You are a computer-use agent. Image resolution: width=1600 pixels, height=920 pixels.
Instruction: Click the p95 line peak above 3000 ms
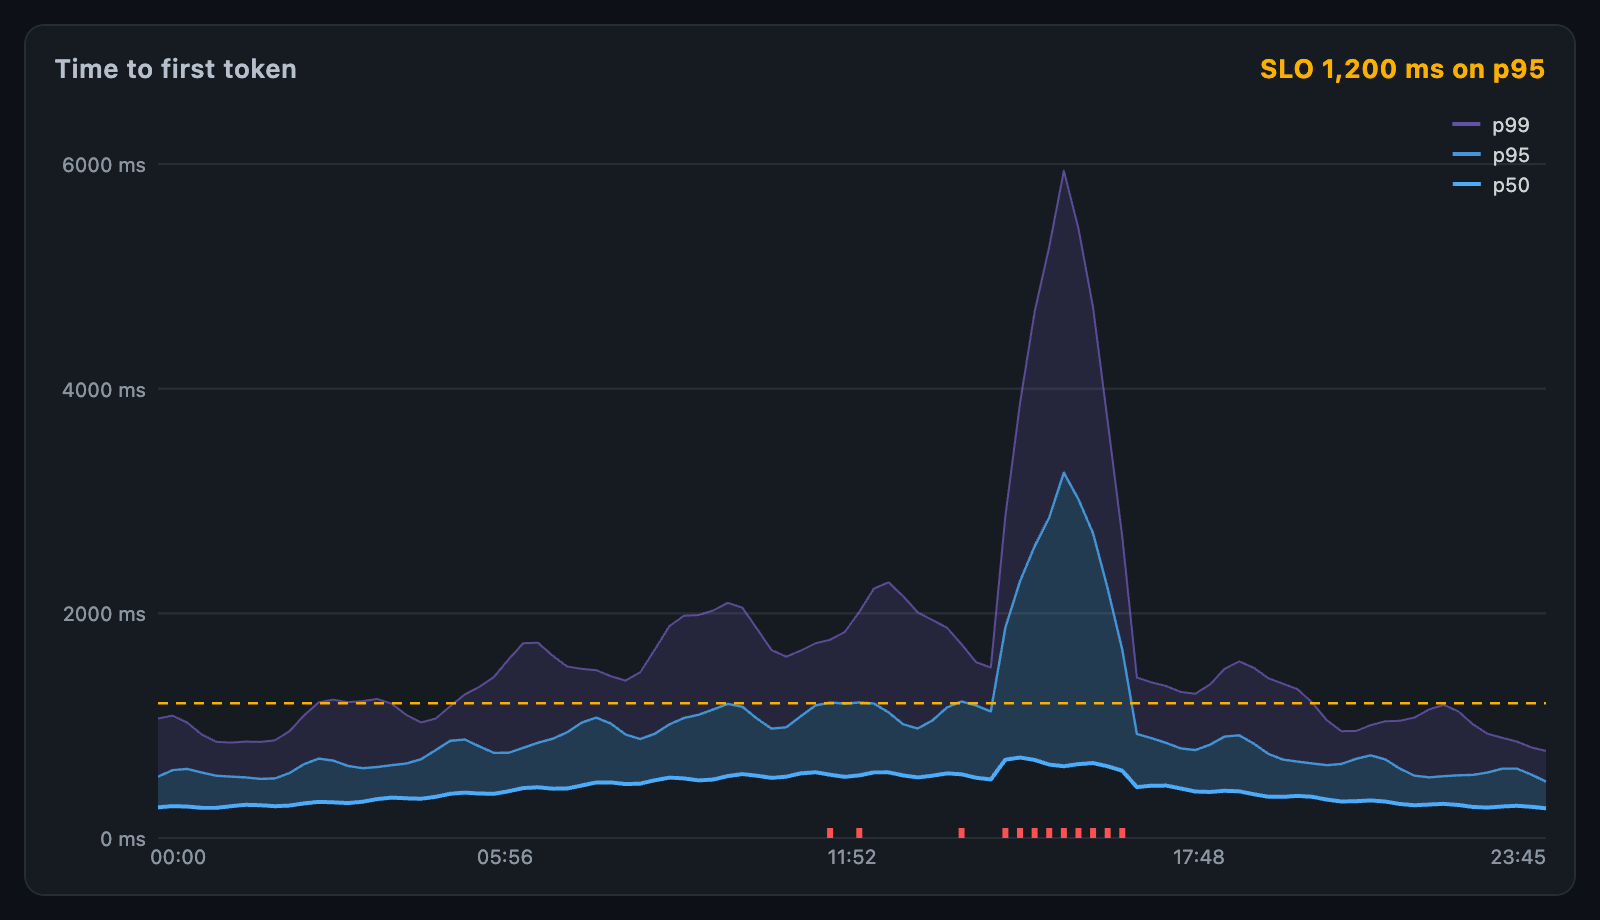[x=1064, y=473]
